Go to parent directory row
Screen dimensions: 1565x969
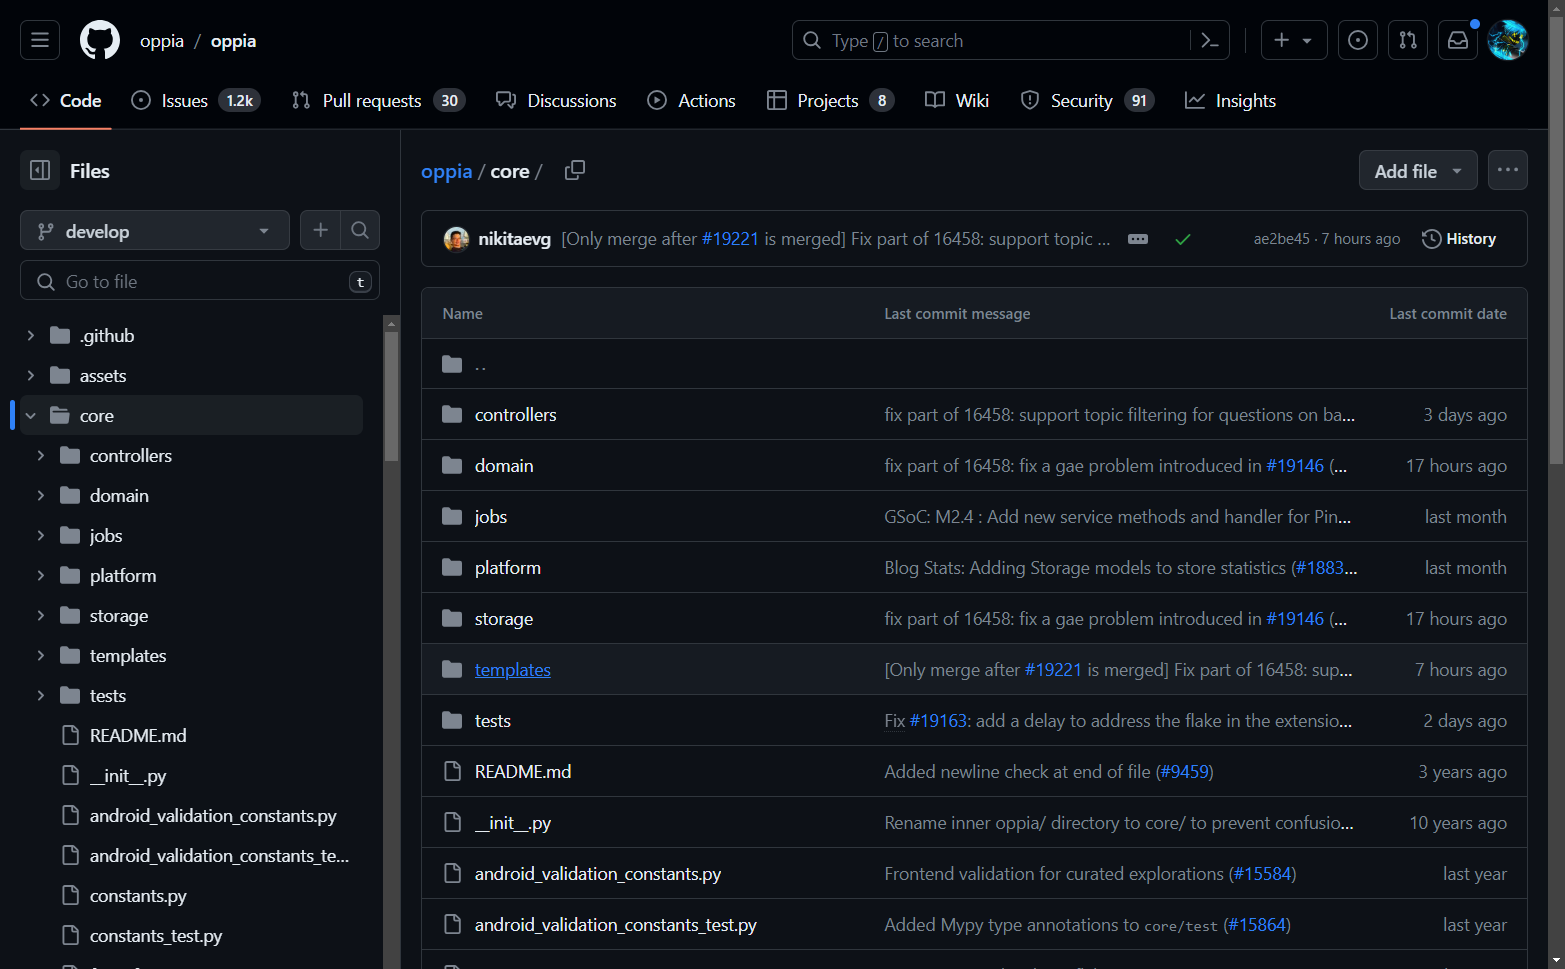click(x=974, y=364)
